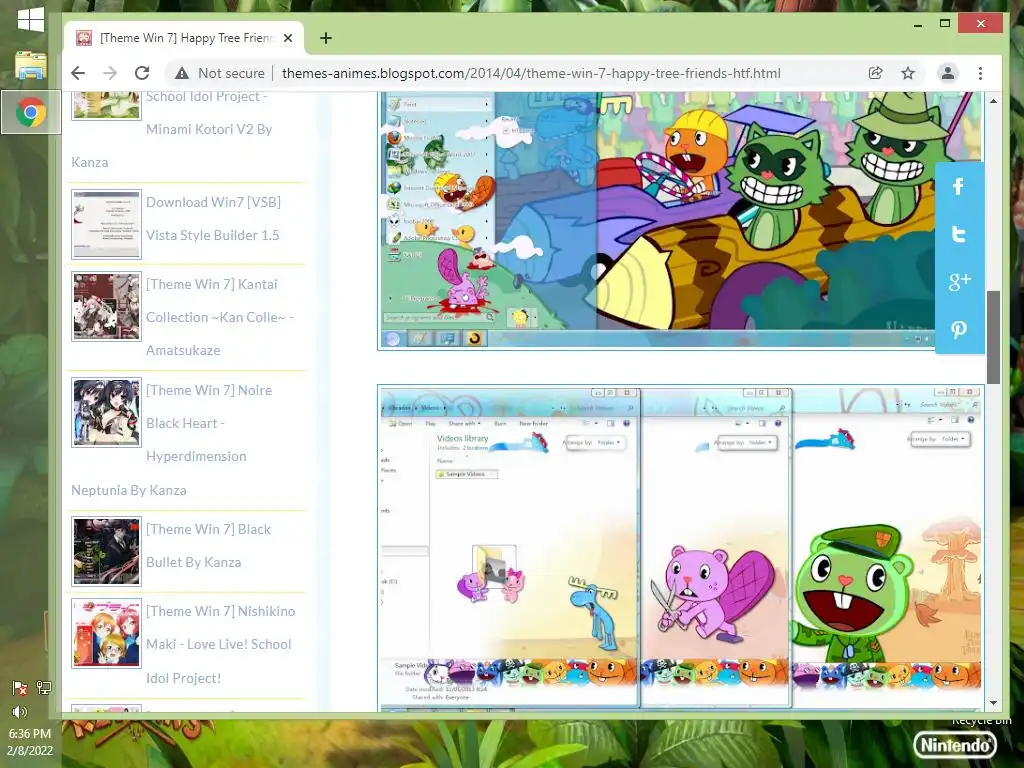Open Download Win7 VSB Vista Style Builder link
The width and height of the screenshot is (1024, 768).
pyautogui.click(x=213, y=219)
